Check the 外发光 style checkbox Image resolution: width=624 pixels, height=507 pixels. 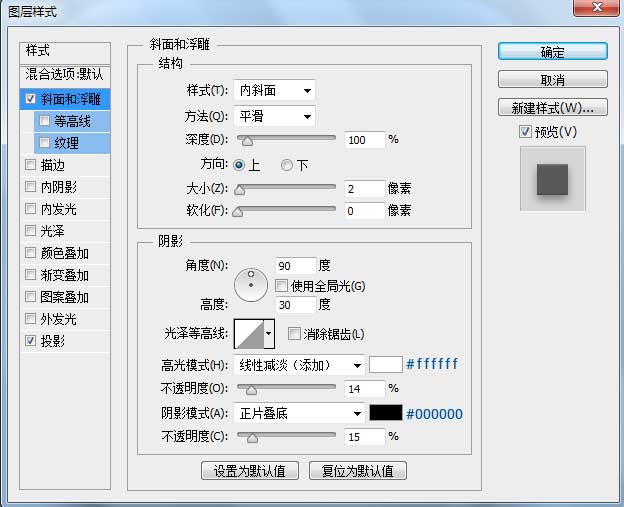pyautogui.click(x=31, y=318)
